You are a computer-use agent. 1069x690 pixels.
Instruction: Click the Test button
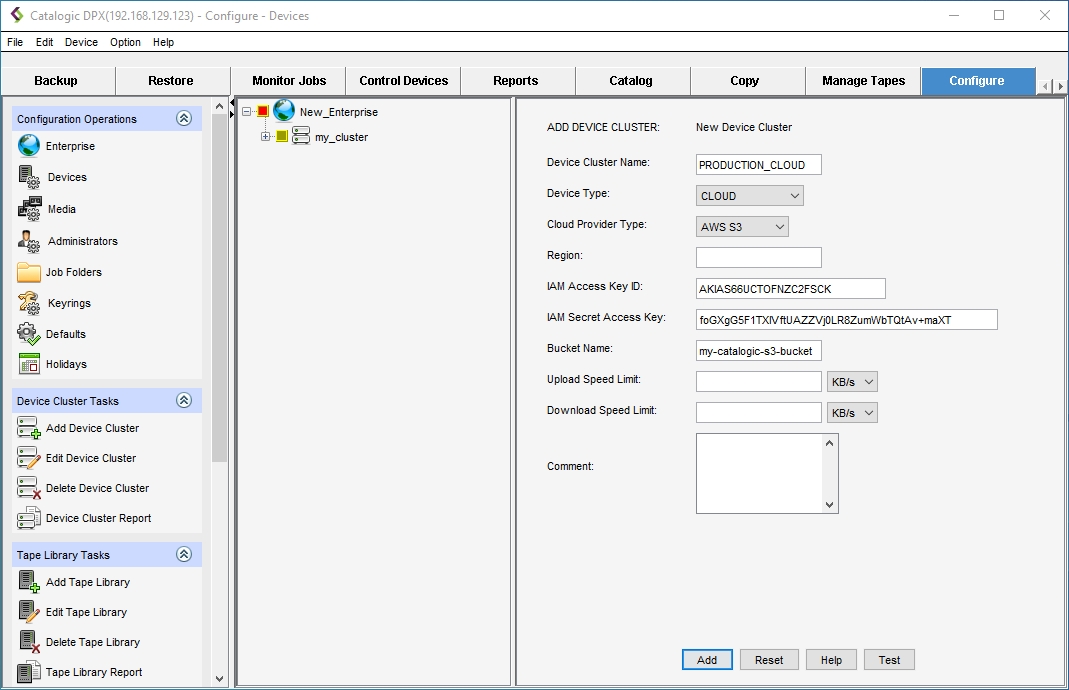[889, 660]
